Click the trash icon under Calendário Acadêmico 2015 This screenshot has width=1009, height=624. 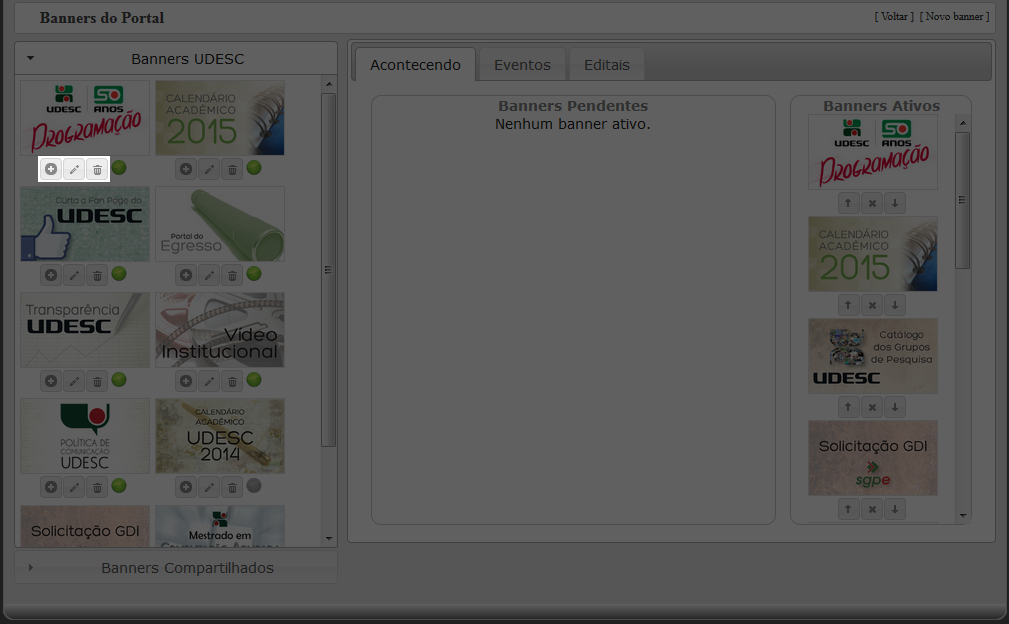click(x=232, y=169)
